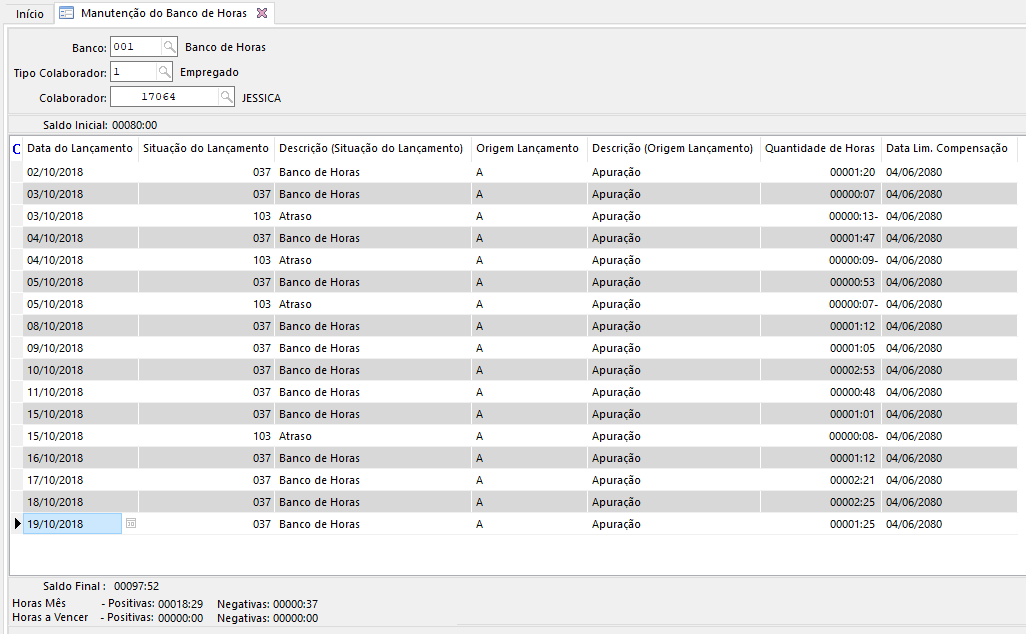Click the current row indicator arrow
Image resolution: width=1026 pixels, height=634 pixels.
click(x=15, y=524)
